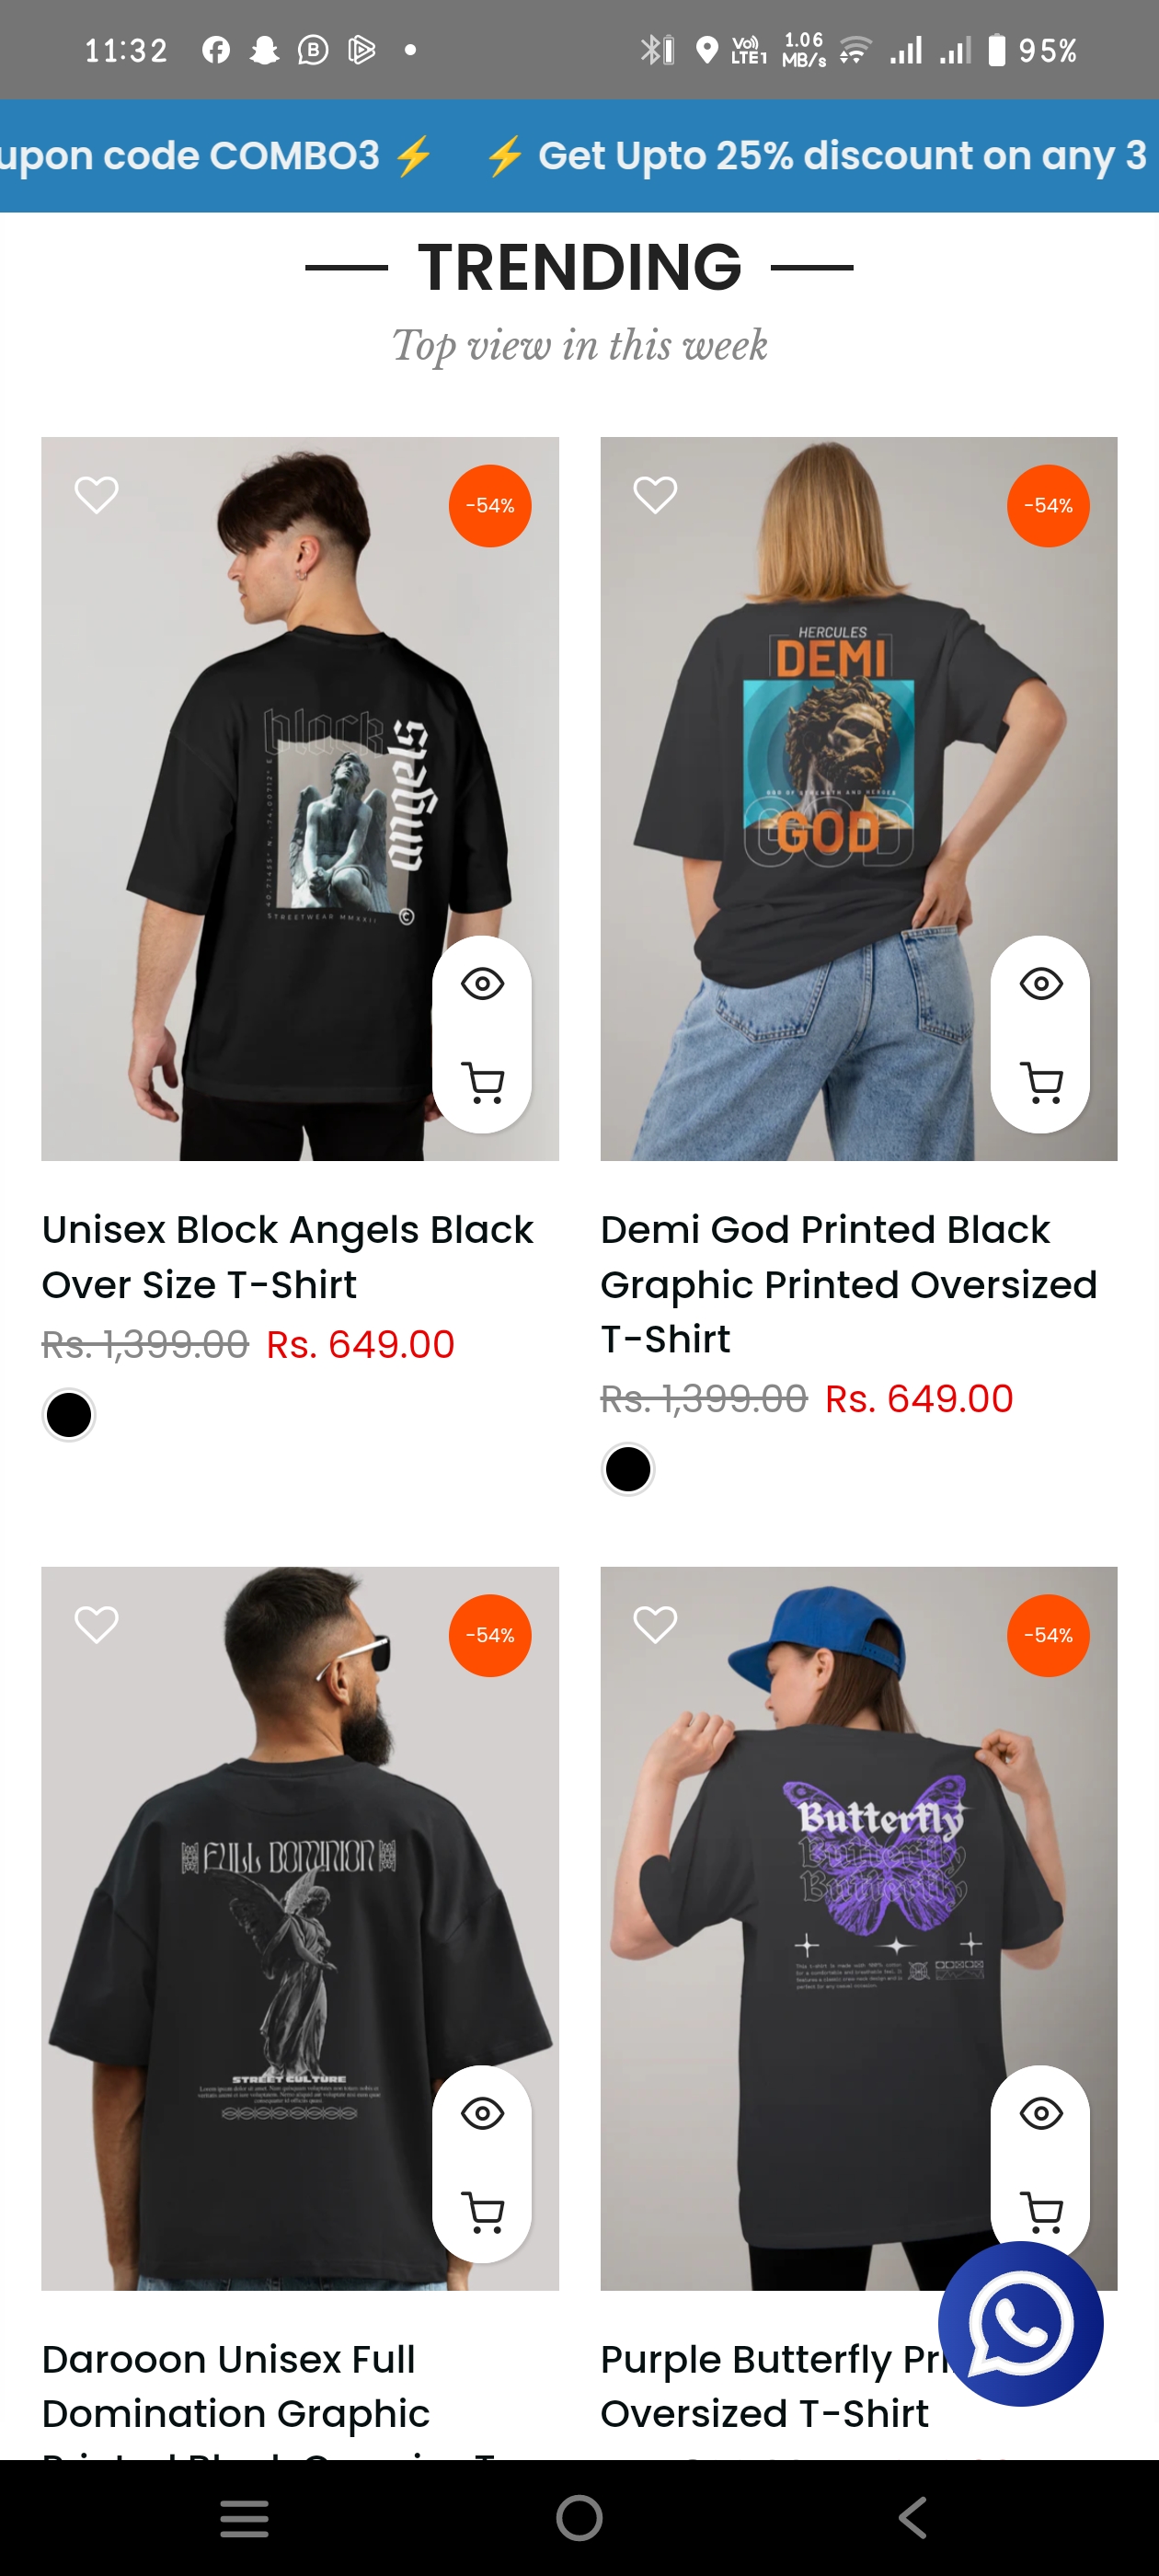
Task: Tap heart icon on Purple Butterfly shirt
Action: point(655,1624)
